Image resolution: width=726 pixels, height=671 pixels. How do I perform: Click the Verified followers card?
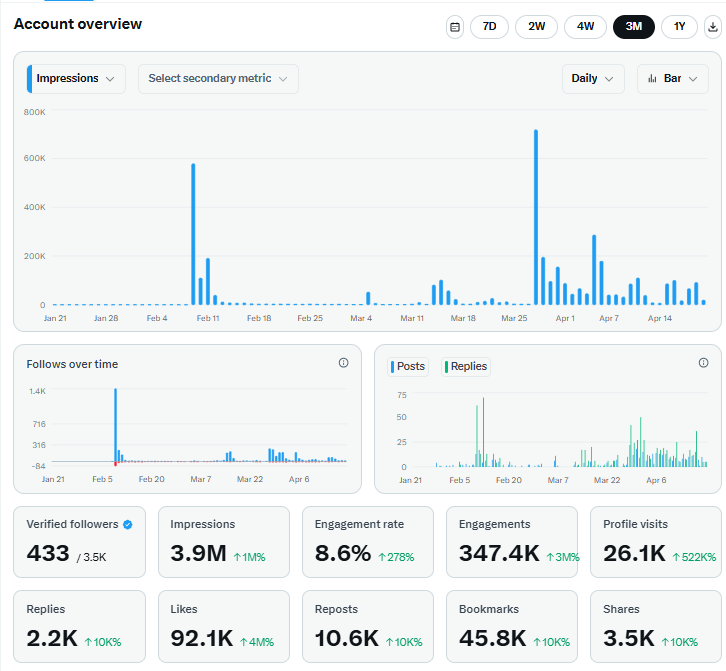pos(80,542)
